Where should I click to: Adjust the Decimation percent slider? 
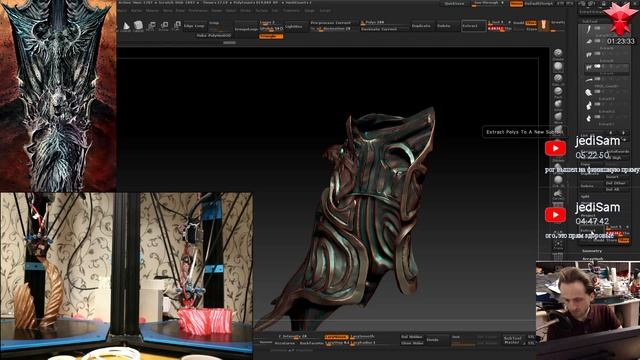click(x=331, y=29)
